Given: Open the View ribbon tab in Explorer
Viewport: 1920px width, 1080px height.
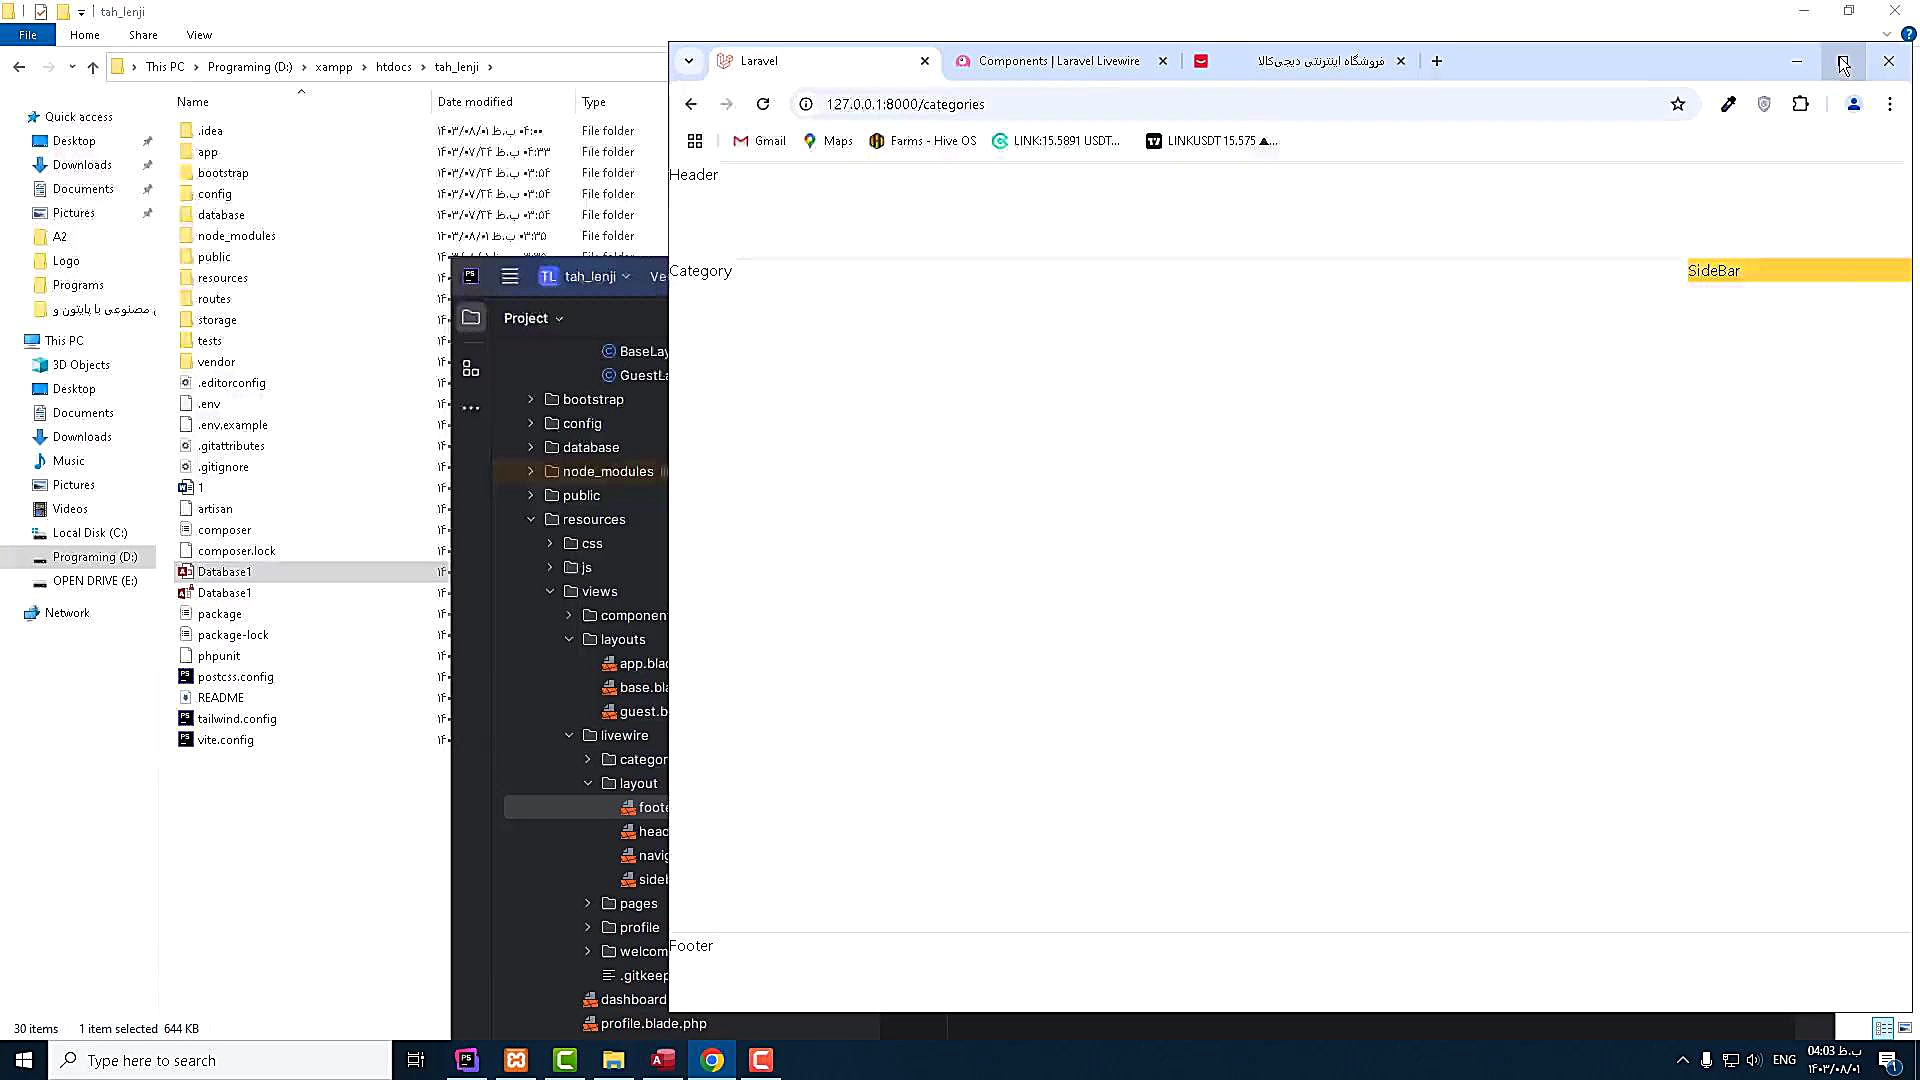Looking at the screenshot, I should [199, 35].
